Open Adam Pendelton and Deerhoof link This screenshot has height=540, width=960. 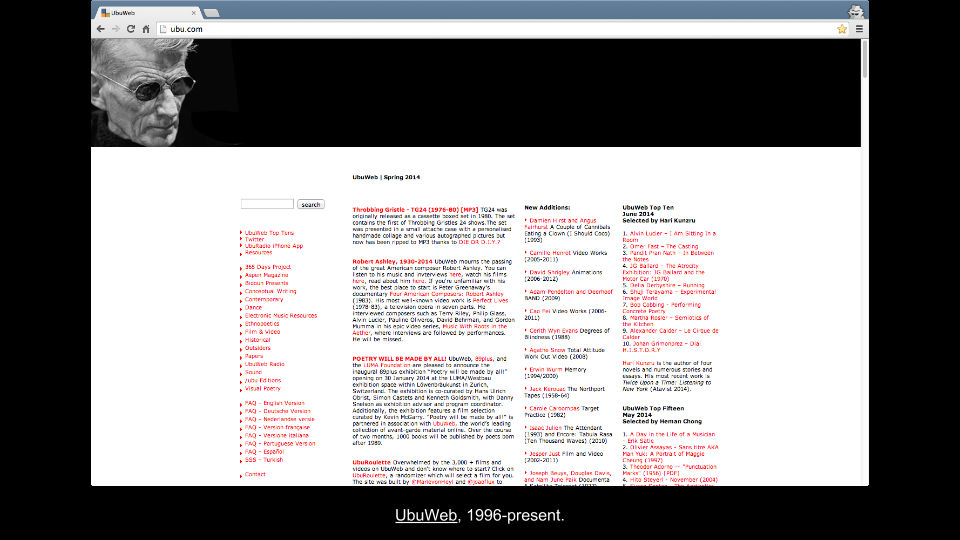571,292
